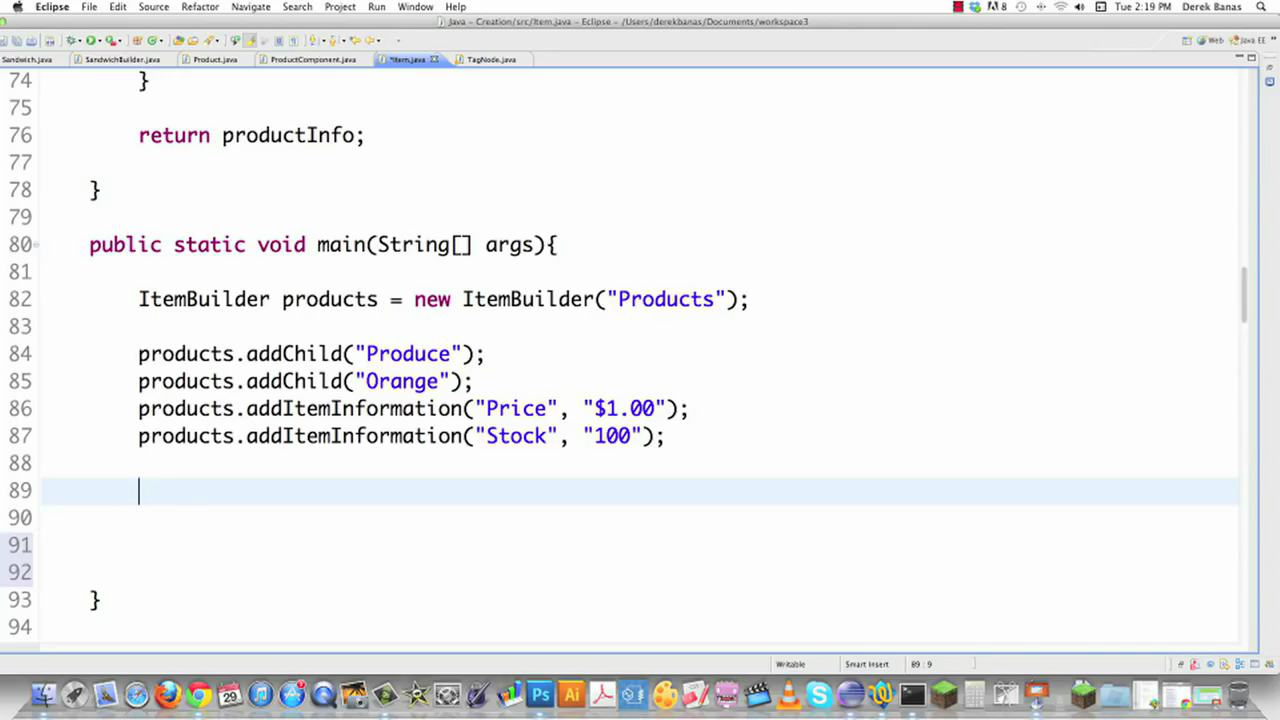Open the Refactor menu
Image resolution: width=1280 pixels, height=720 pixels.
pos(200,7)
